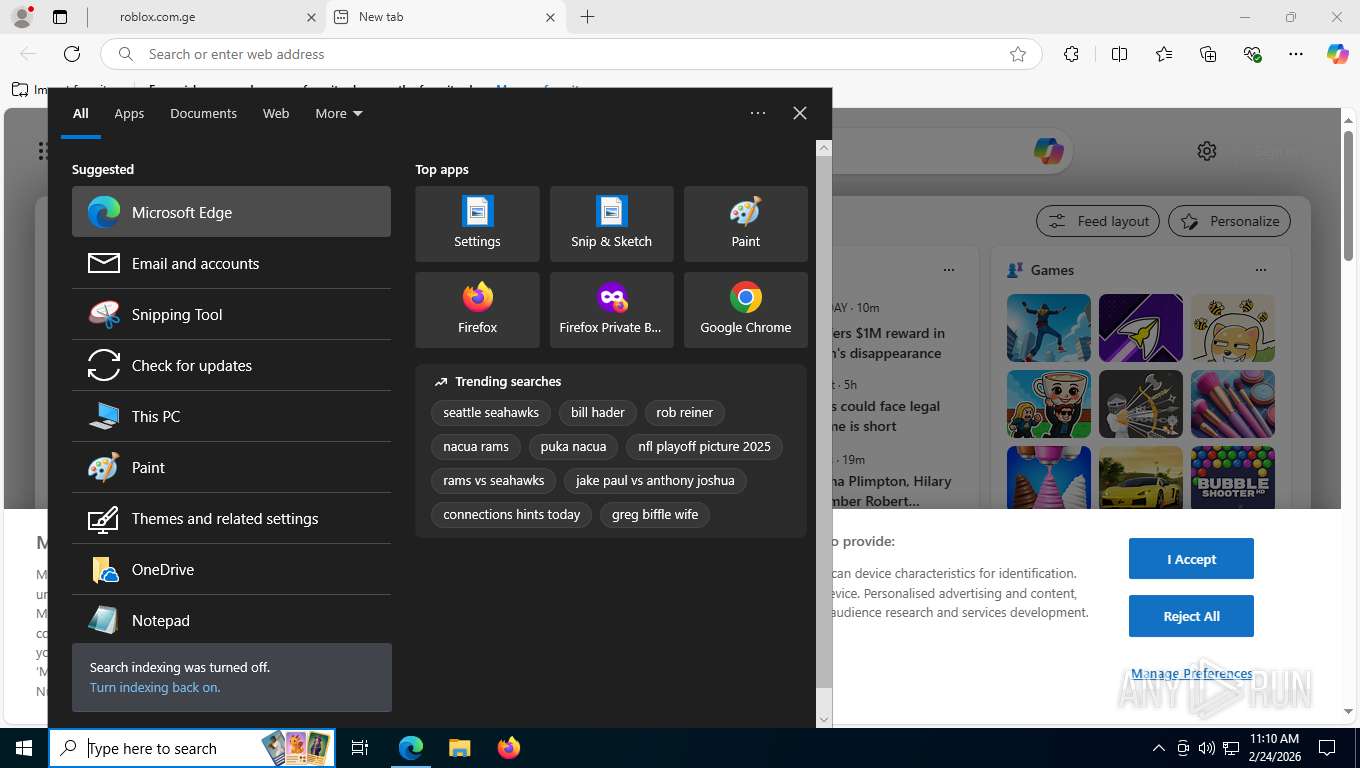
Task: Close the search panel with X
Action: 800,113
